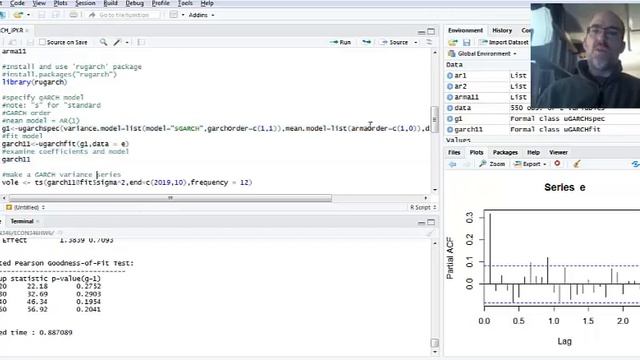Click the Go to file/function field
The image size is (640, 360).
tap(124, 15)
